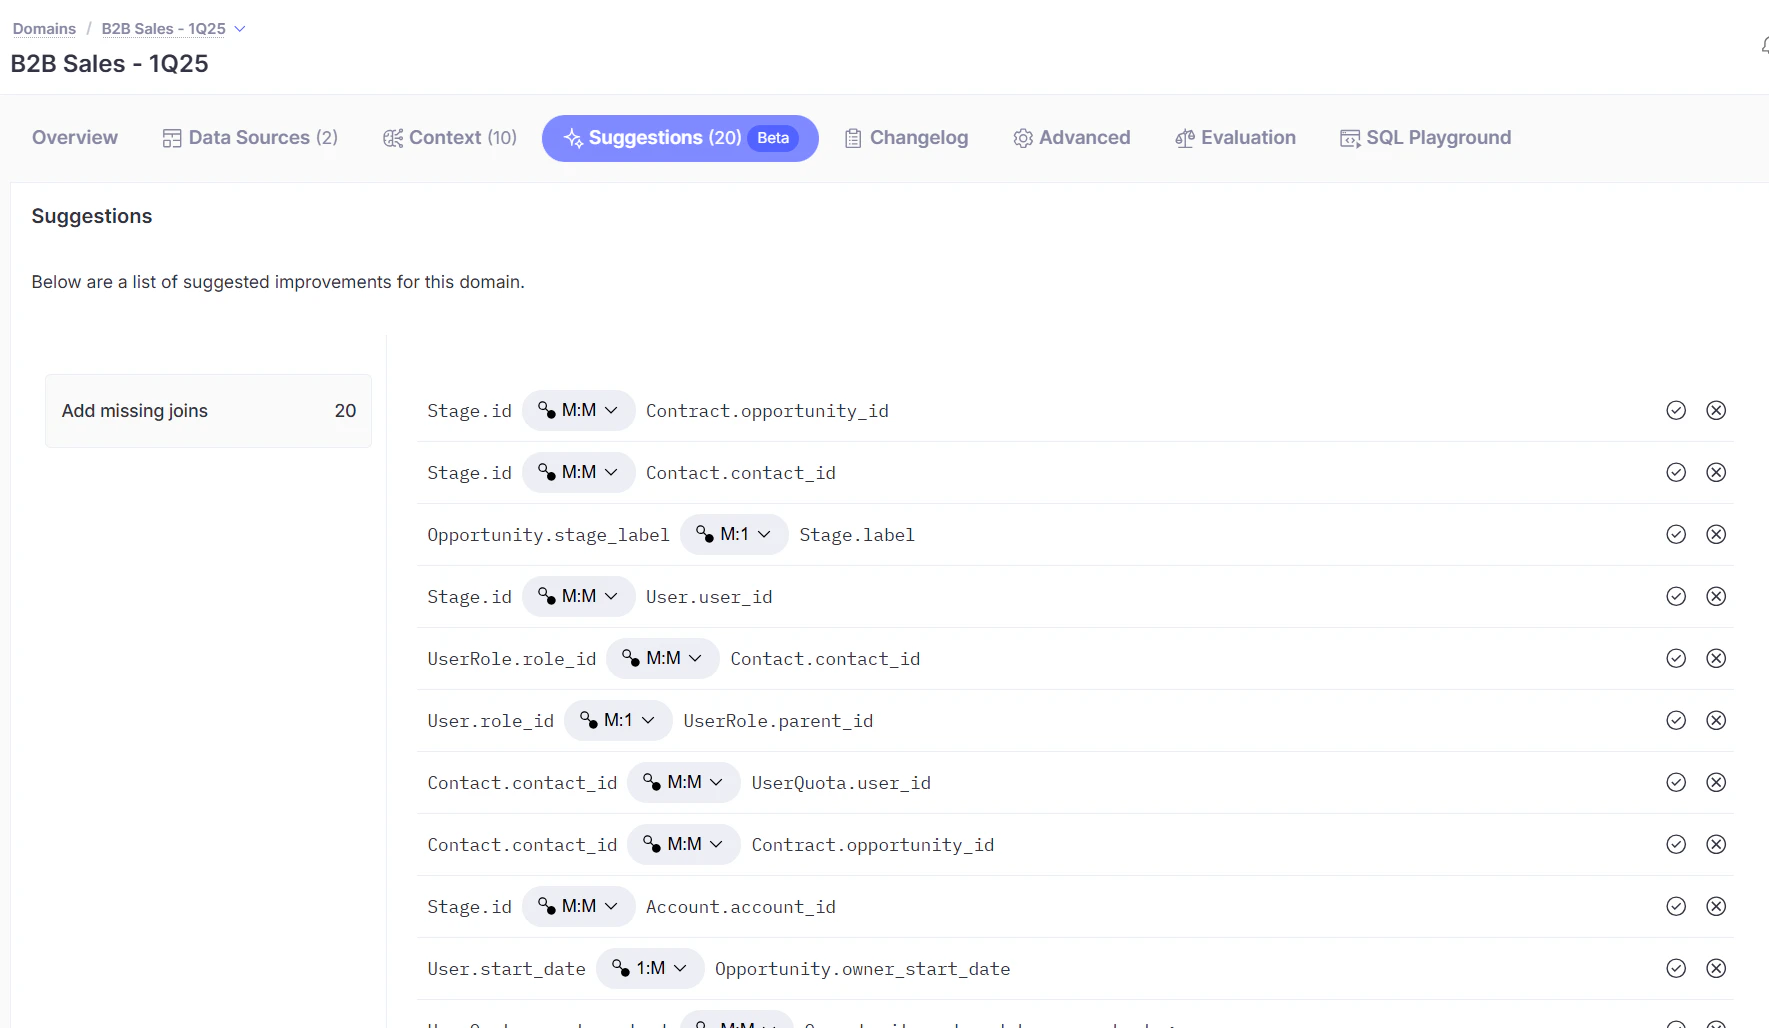Open the Data Sources (2) tab
This screenshot has height=1028, width=1769.
click(250, 138)
